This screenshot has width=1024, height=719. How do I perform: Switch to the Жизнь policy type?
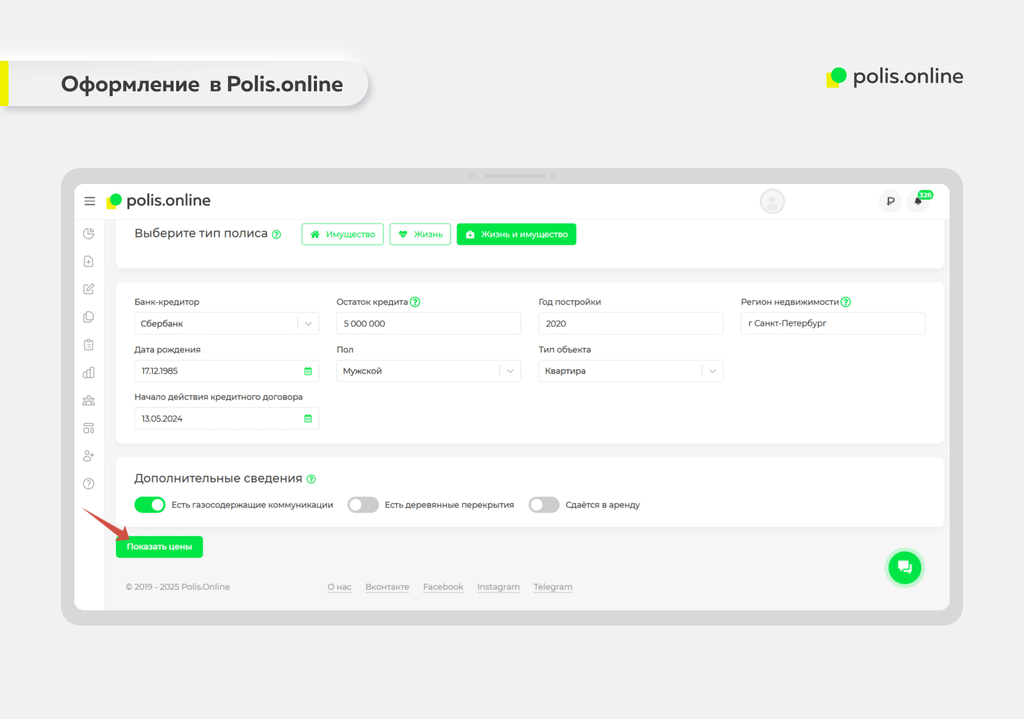(x=420, y=234)
